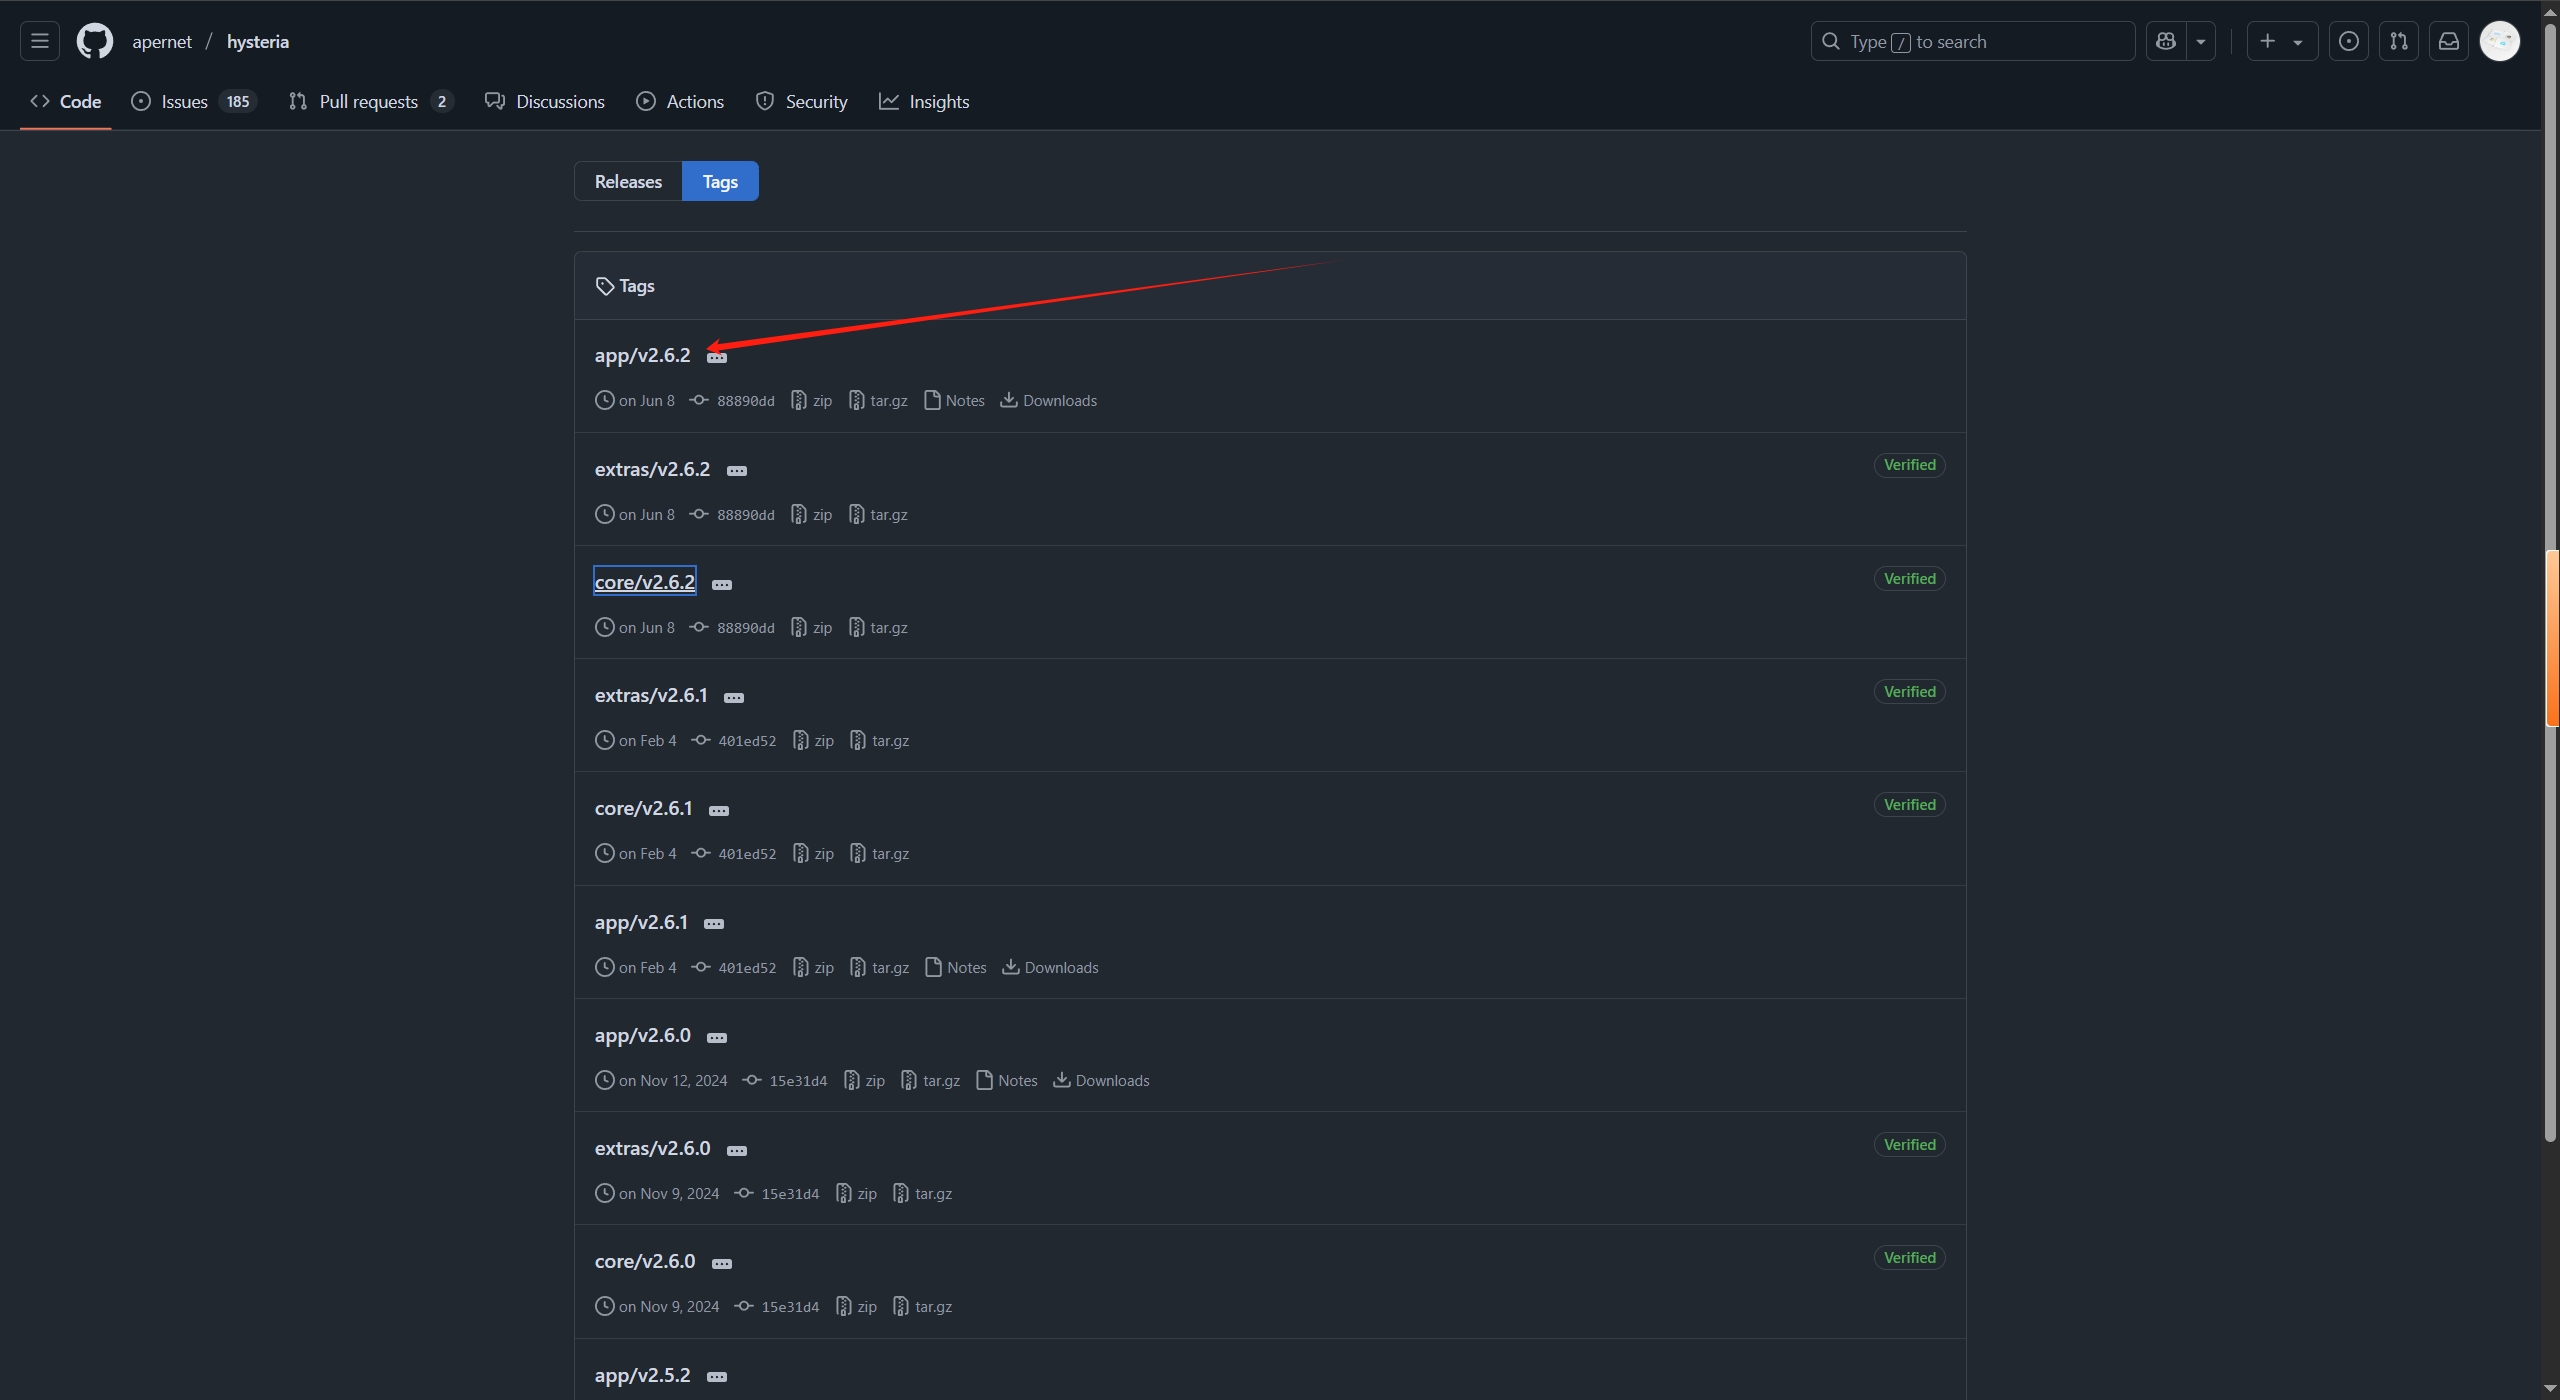This screenshot has height=1400, width=2560.
Task: Expand commit message for extras/v2.6.1
Action: click(x=734, y=697)
